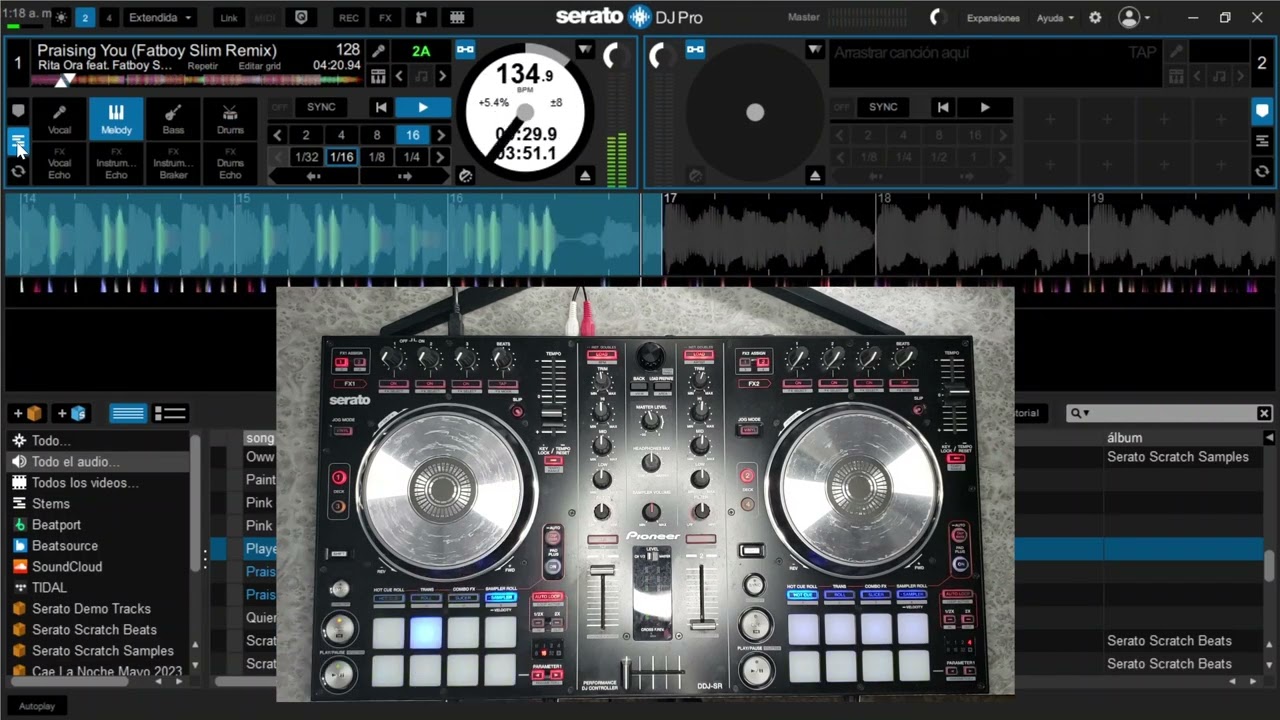Show next auto-loop sizes on deck 1
The height and width of the screenshot is (720, 1280).
(442, 135)
